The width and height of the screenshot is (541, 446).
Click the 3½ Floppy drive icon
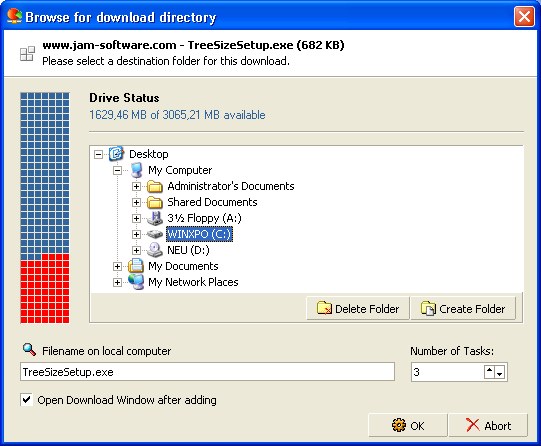[155, 218]
